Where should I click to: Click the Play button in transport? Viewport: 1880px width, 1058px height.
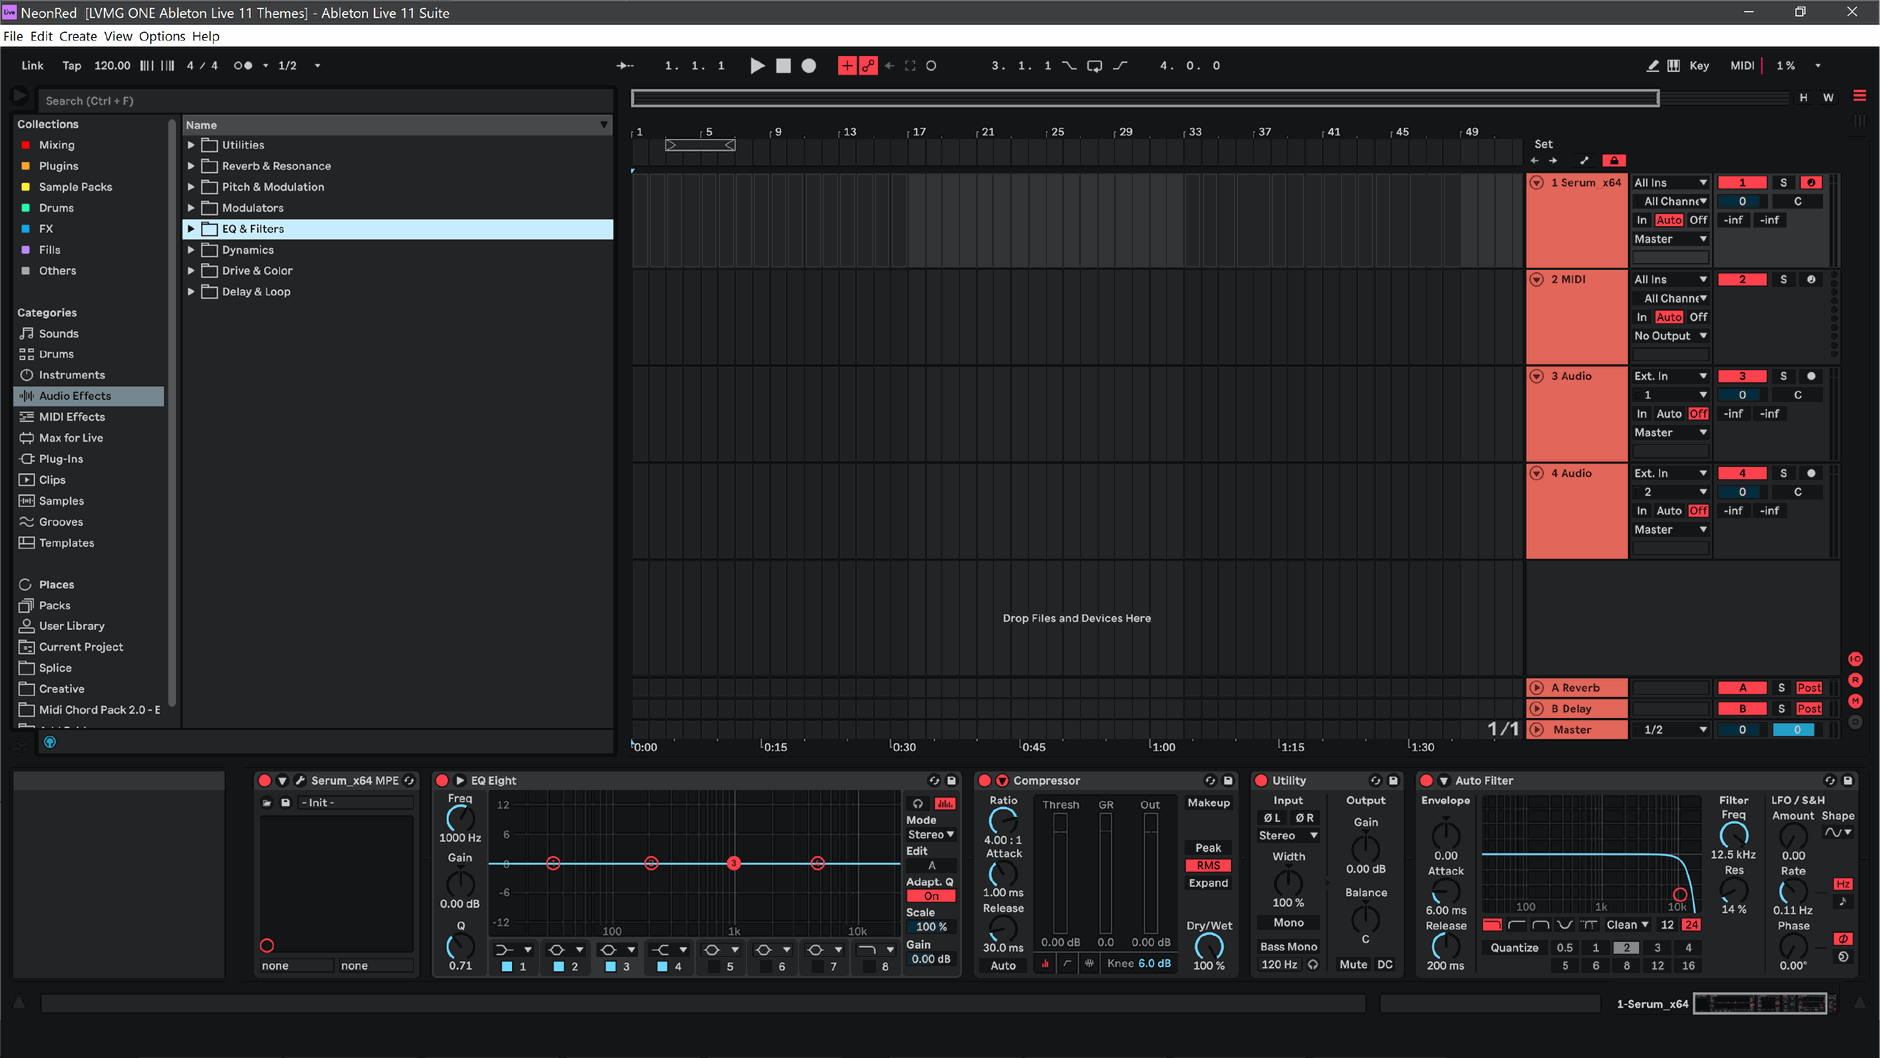click(757, 66)
